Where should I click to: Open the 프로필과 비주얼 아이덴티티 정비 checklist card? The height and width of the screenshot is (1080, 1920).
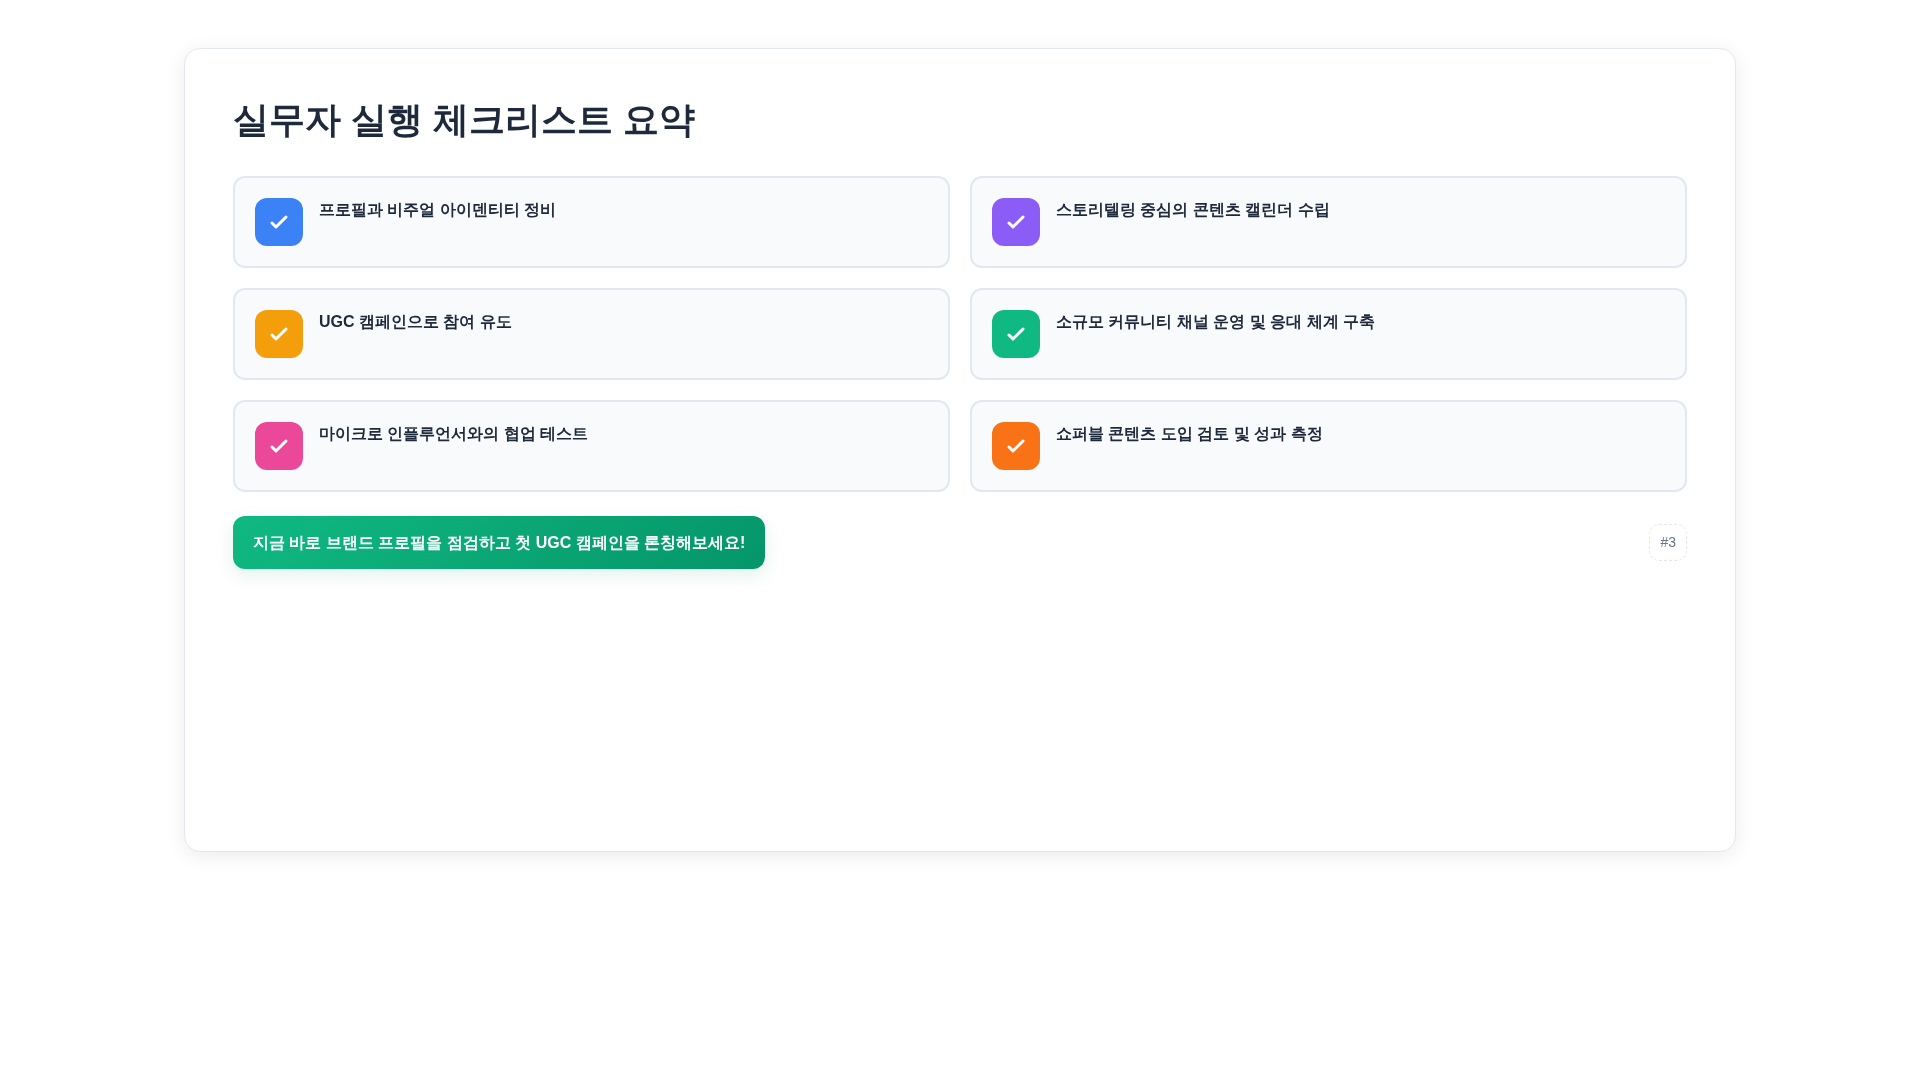590,221
